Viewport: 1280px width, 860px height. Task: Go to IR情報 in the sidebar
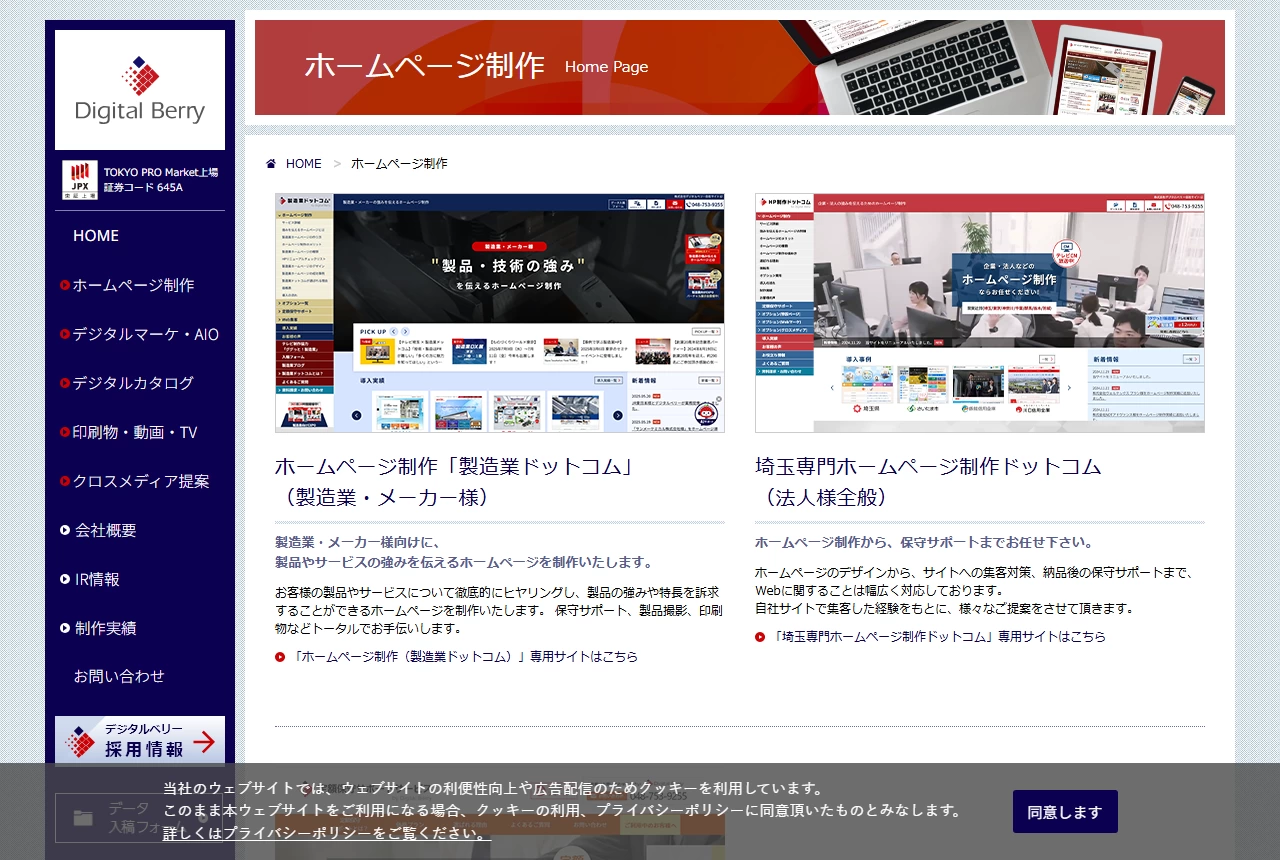click(x=97, y=579)
